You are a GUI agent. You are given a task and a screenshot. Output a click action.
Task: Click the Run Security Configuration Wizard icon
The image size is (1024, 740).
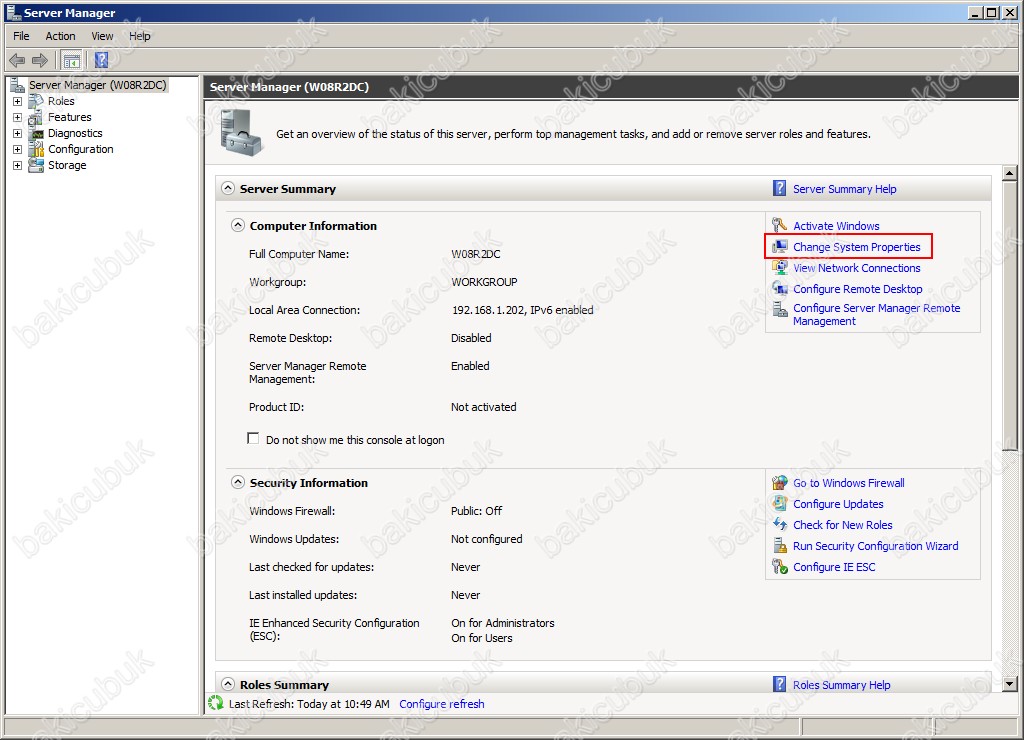(x=780, y=545)
